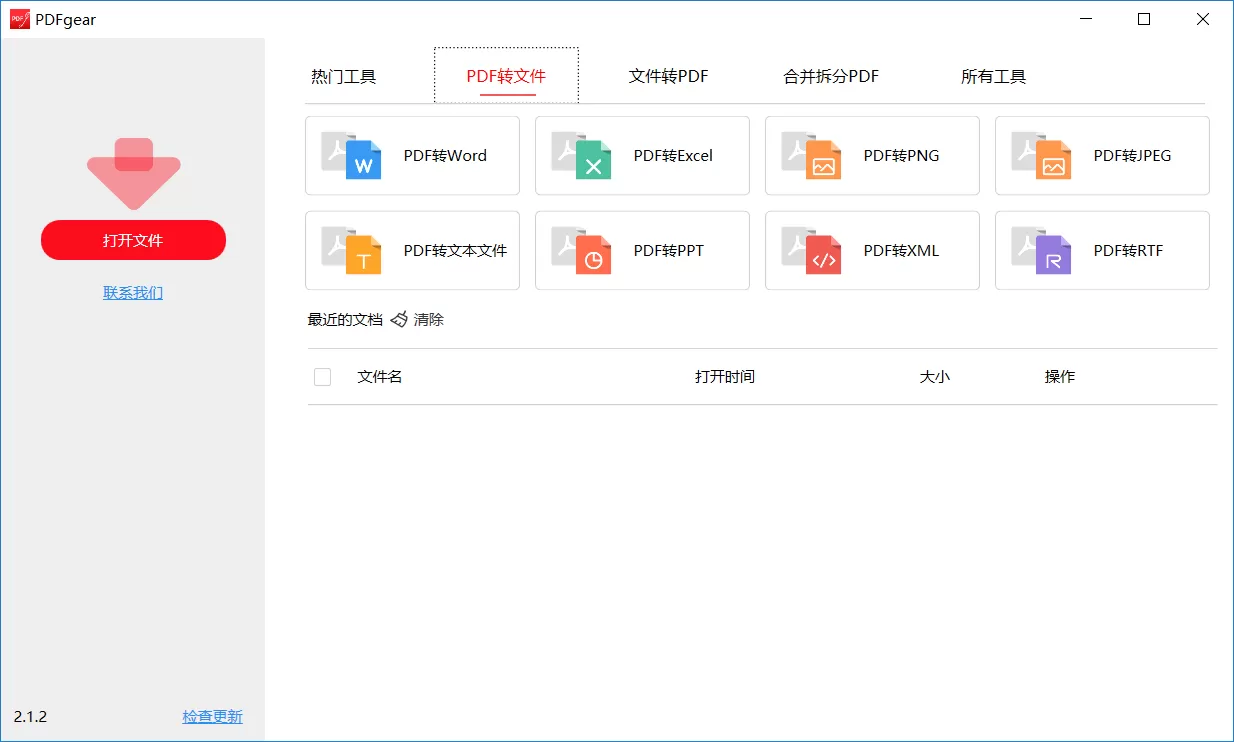Click the PDFgear logo icon
1234x742 pixels.
click(x=18, y=18)
